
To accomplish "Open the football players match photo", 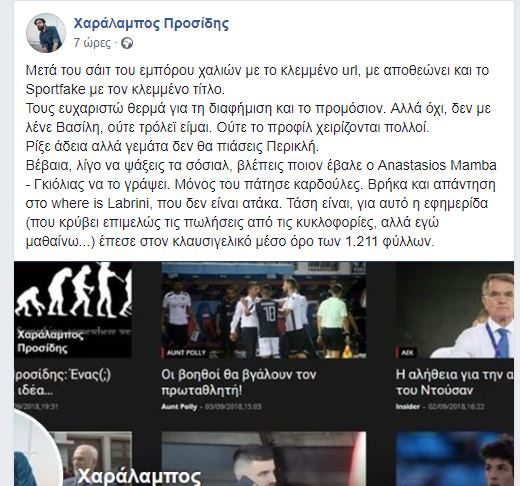I will (x=264, y=310).
